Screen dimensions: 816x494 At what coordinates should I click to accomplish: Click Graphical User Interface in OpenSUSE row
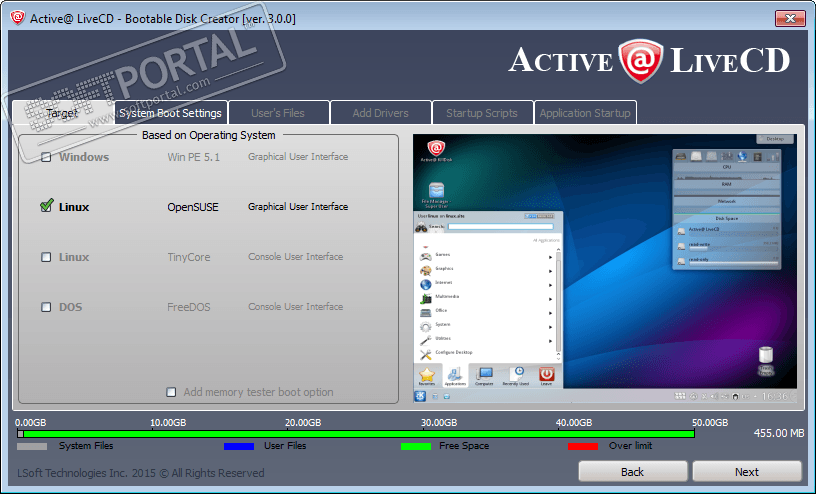pyautogui.click(x=298, y=206)
